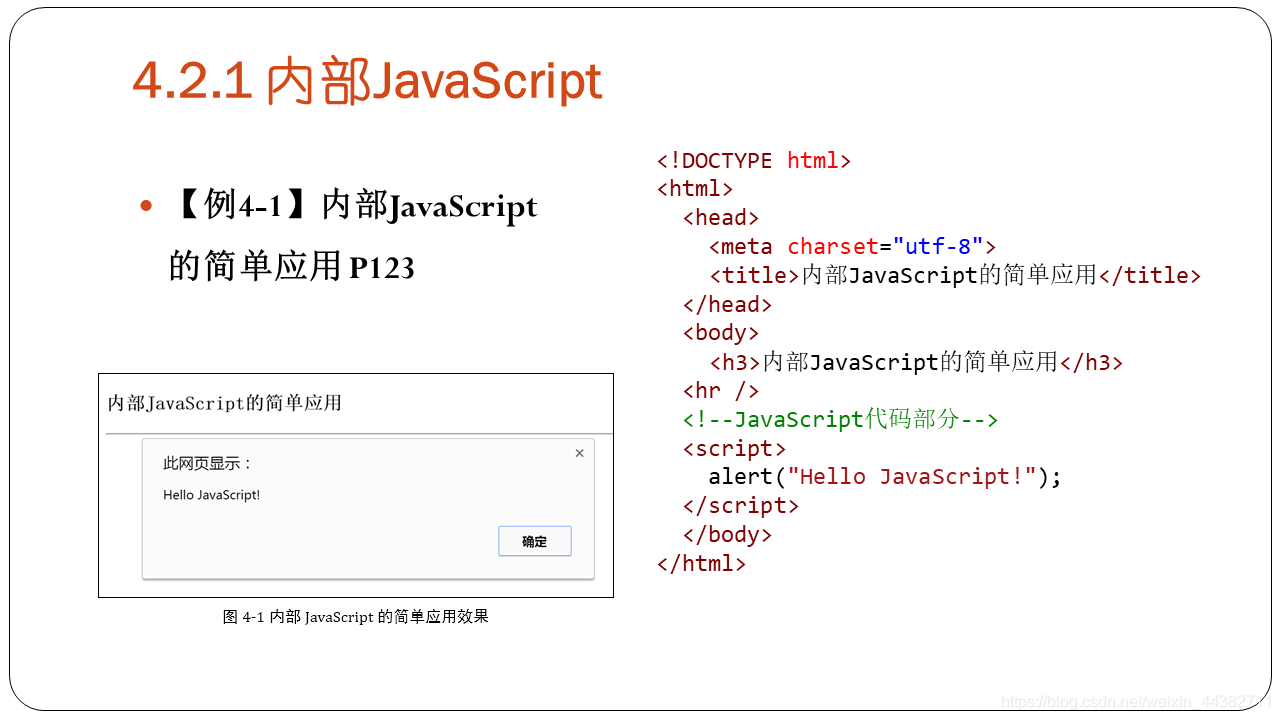Click the text 的简单应用 P123
This screenshot has width=1280, height=720.
pos(291,266)
